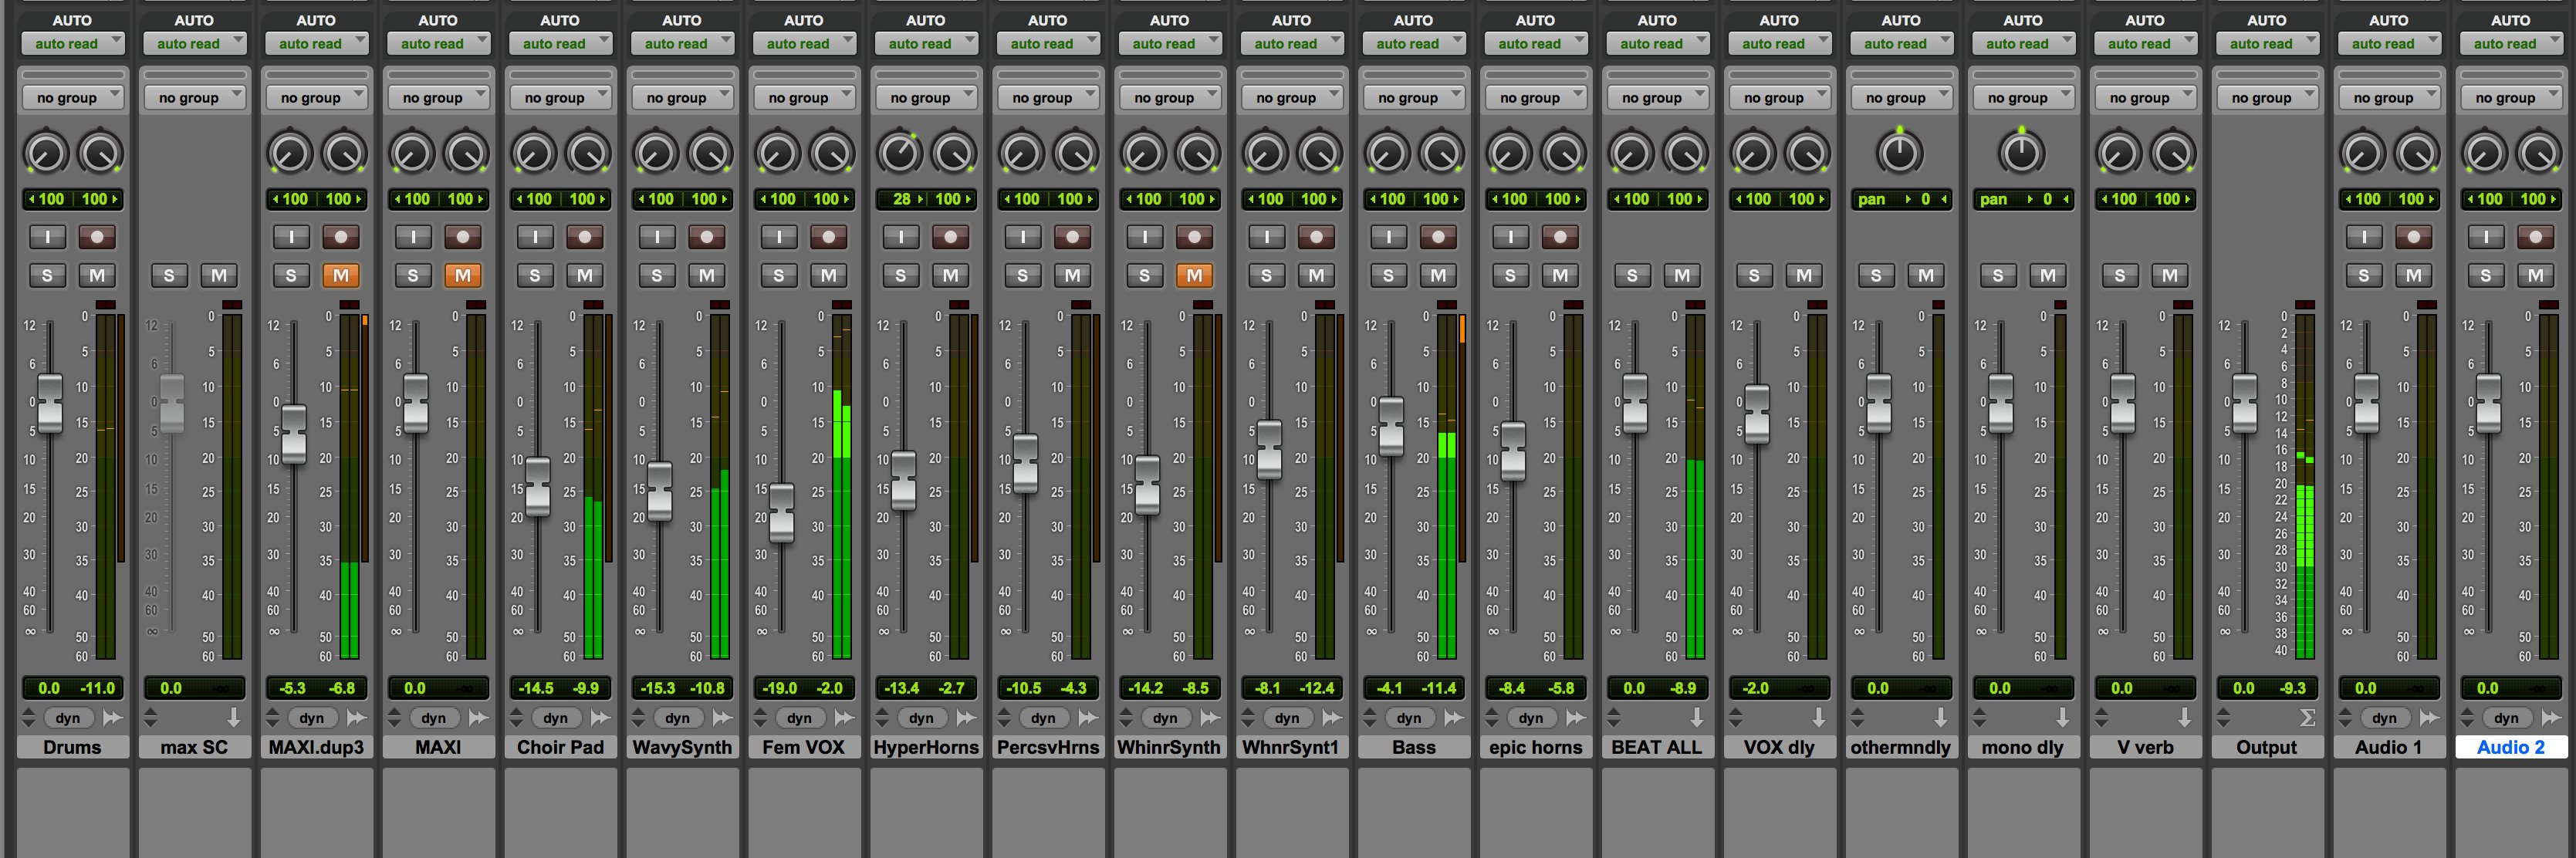The image size is (2576, 858).
Task: Click the VOX dly volume fader
Action: (1757, 413)
